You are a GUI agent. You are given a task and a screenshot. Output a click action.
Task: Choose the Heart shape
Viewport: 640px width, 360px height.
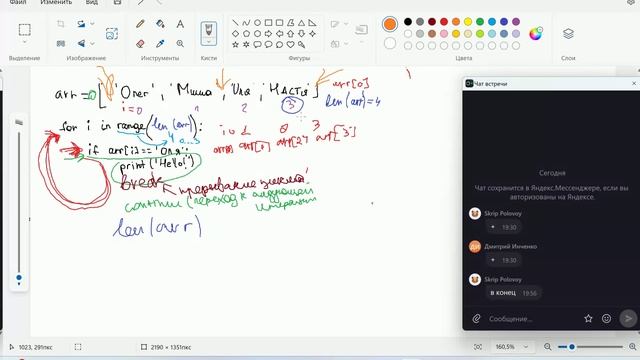click(290, 44)
